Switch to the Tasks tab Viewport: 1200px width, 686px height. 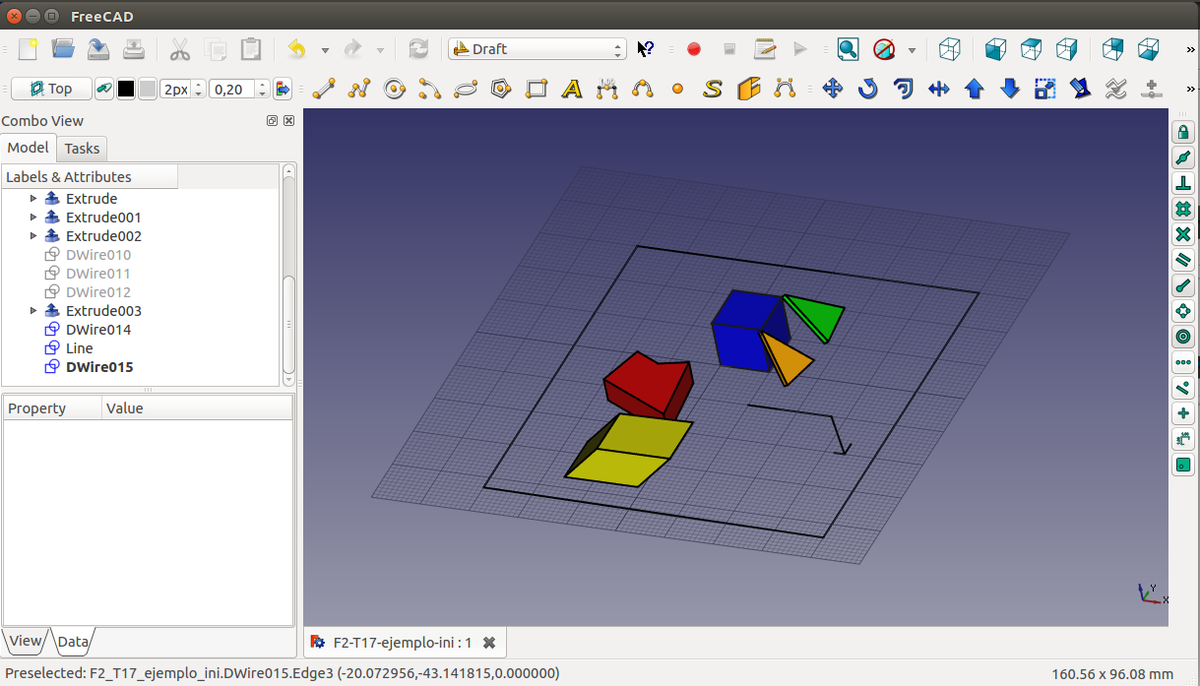(x=82, y=148)
